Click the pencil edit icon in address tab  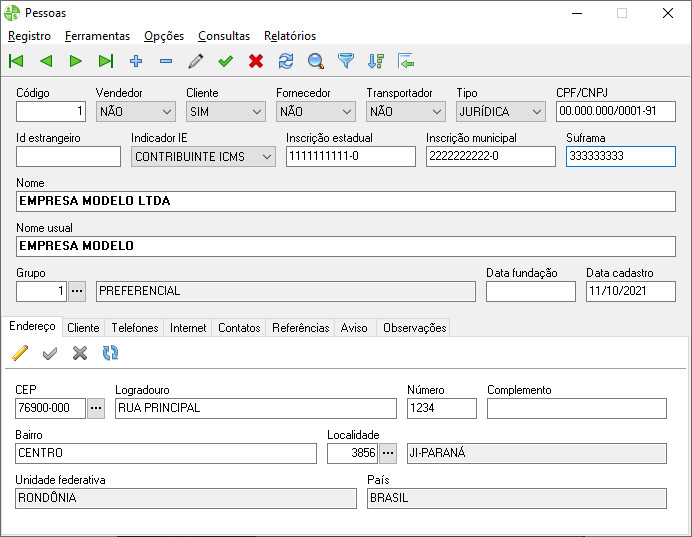20,353
